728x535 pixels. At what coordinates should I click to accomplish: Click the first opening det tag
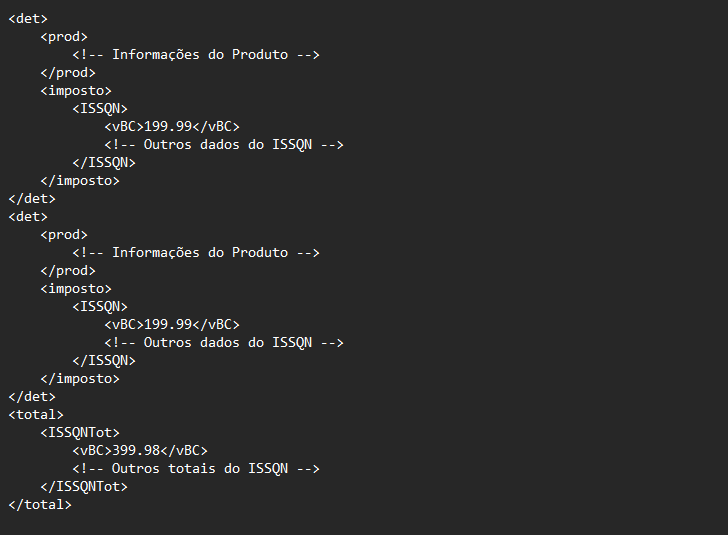coord(28,19)
